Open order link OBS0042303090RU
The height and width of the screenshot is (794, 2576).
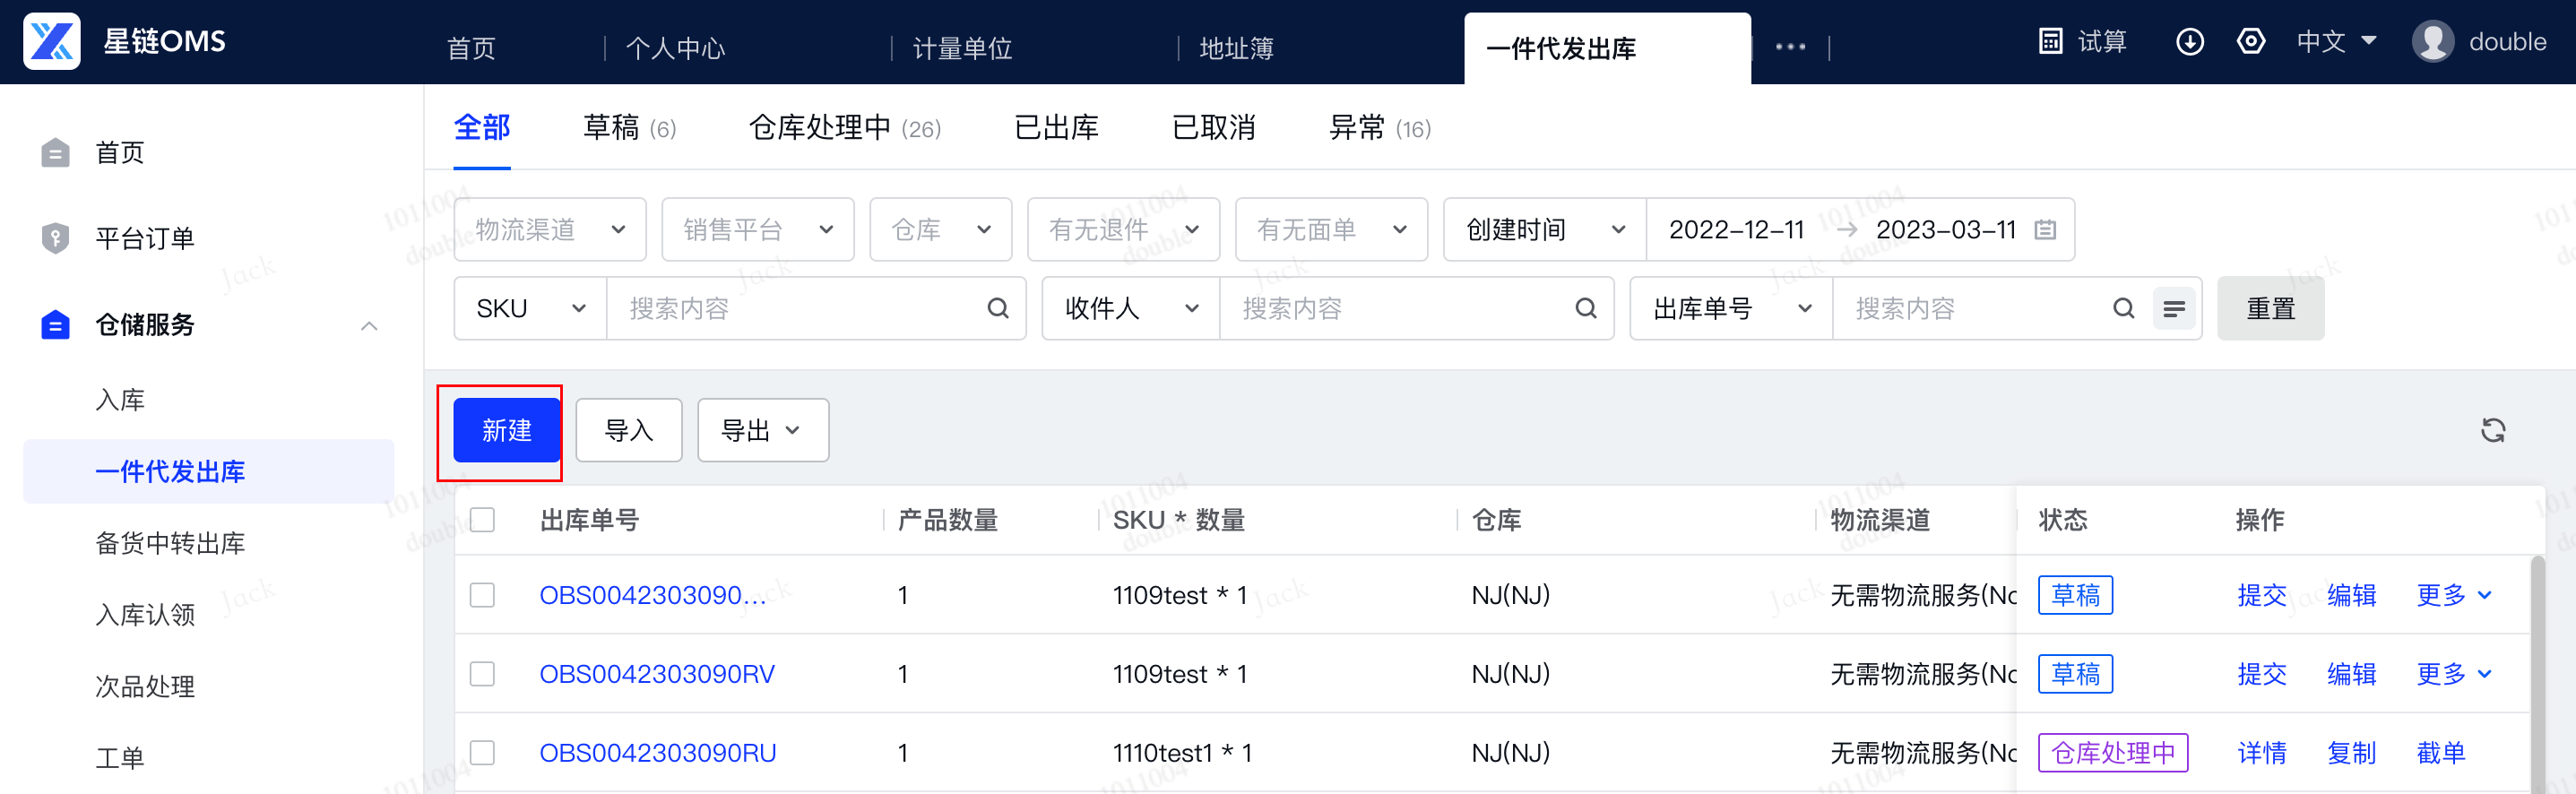coord(658,752)
